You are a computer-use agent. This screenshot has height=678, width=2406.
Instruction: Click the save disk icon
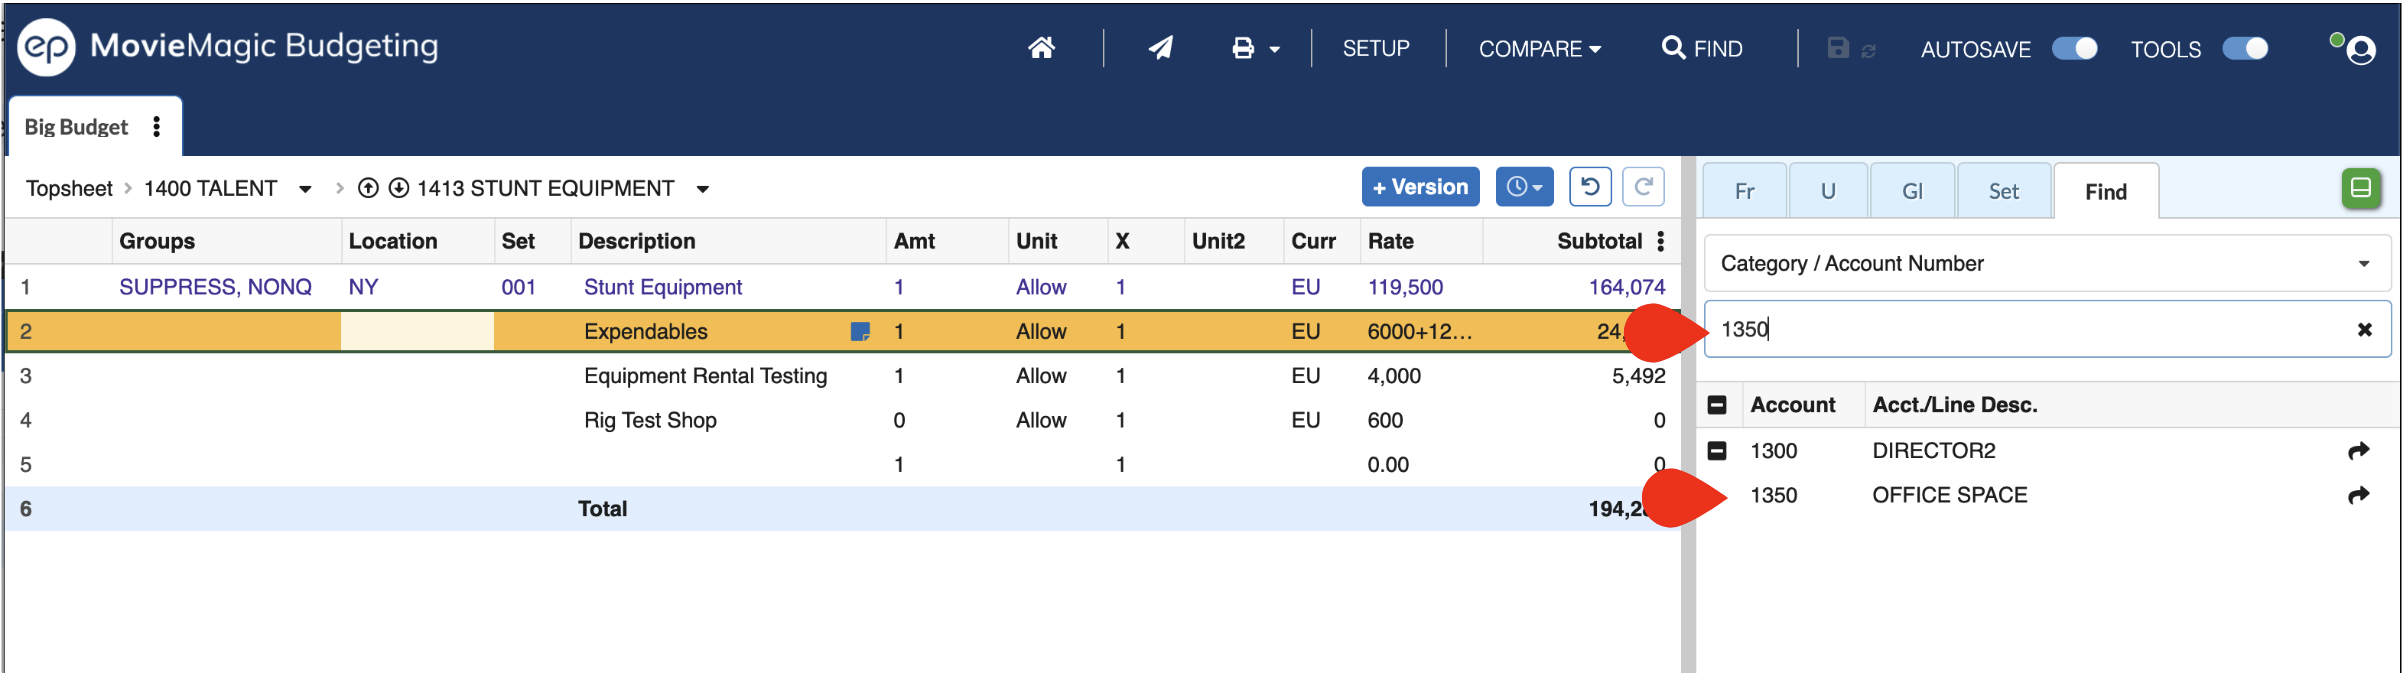tap(1838, 48)
